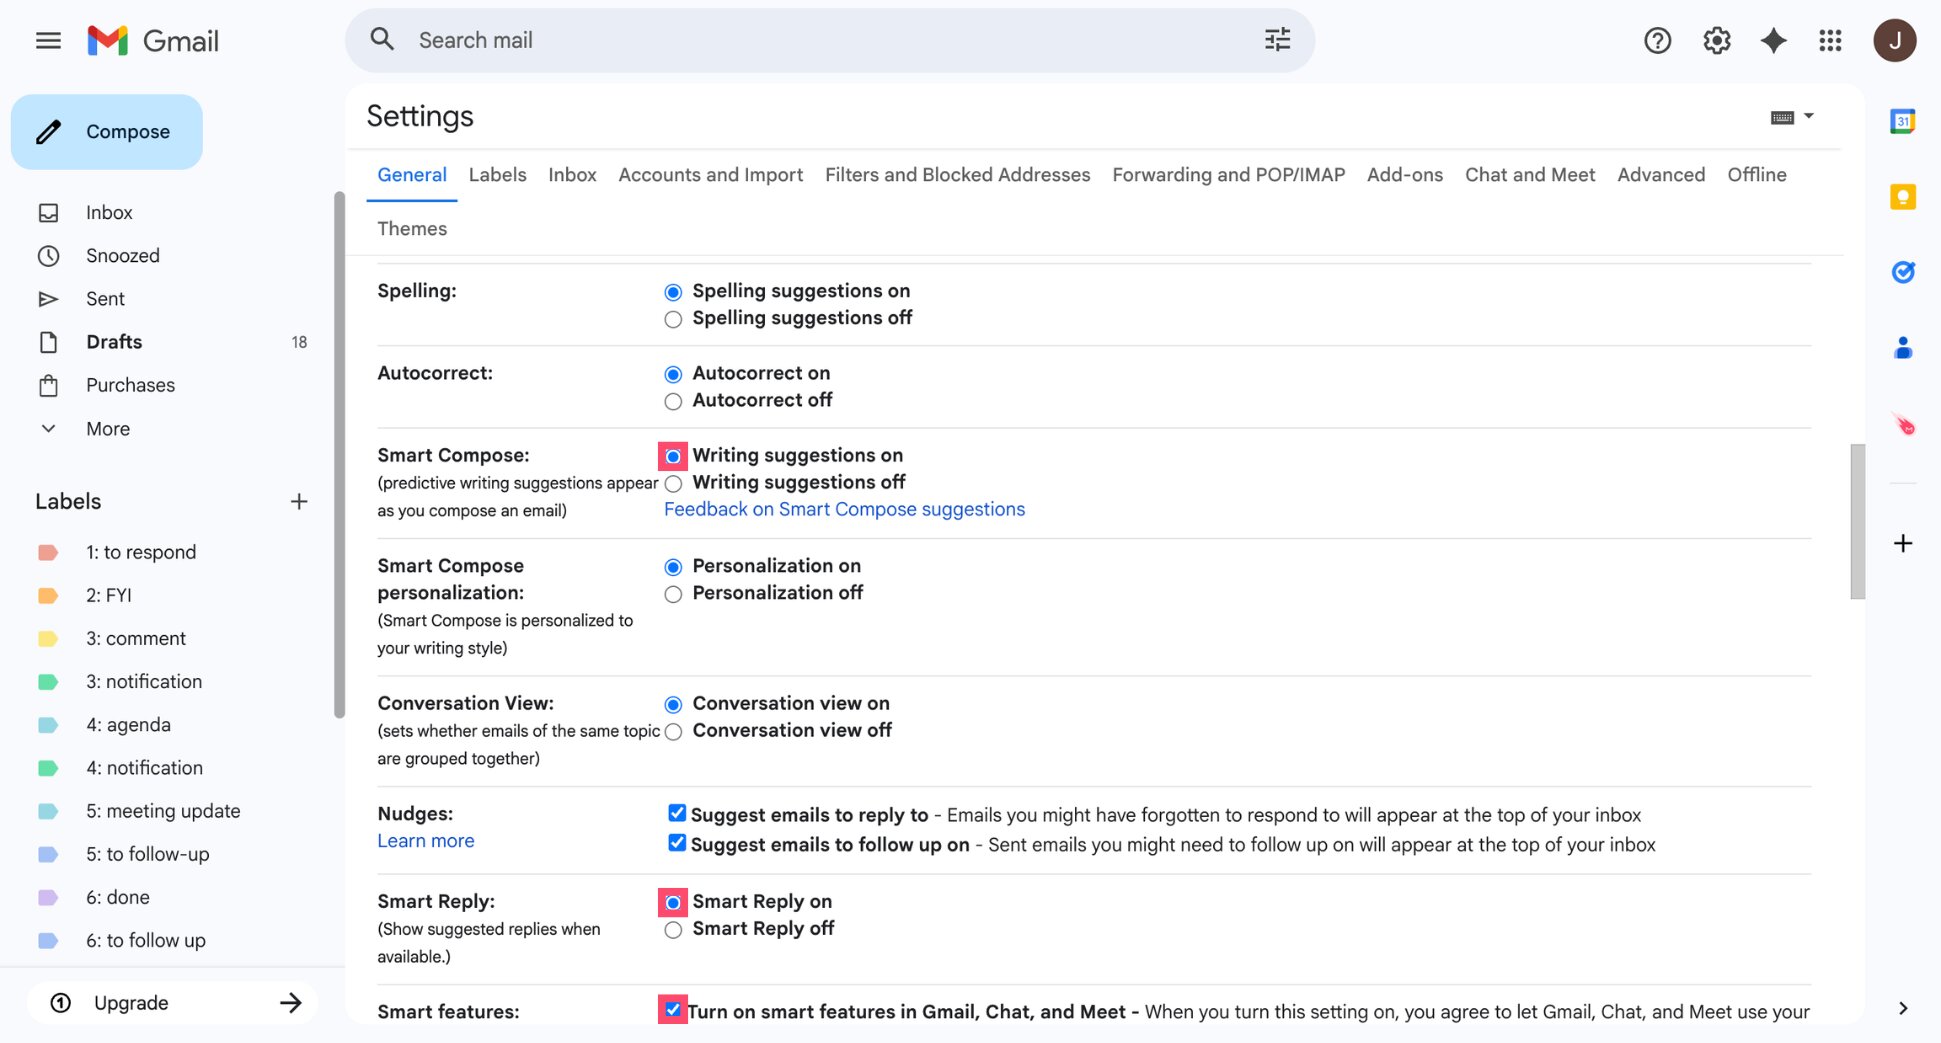Open Google Contacts in the side panel
This screenshot has height=1043, width=1941.
(1903, 347)
